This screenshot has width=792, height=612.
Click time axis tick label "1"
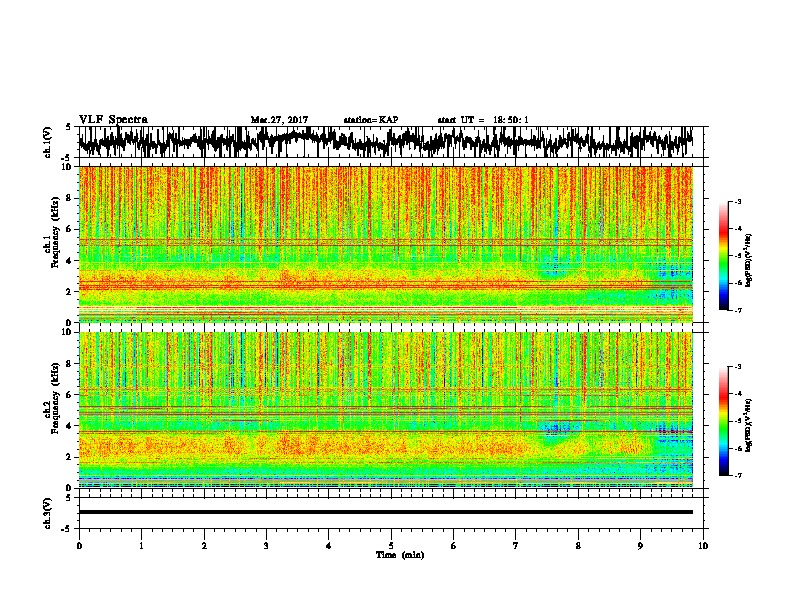(141, 546)
